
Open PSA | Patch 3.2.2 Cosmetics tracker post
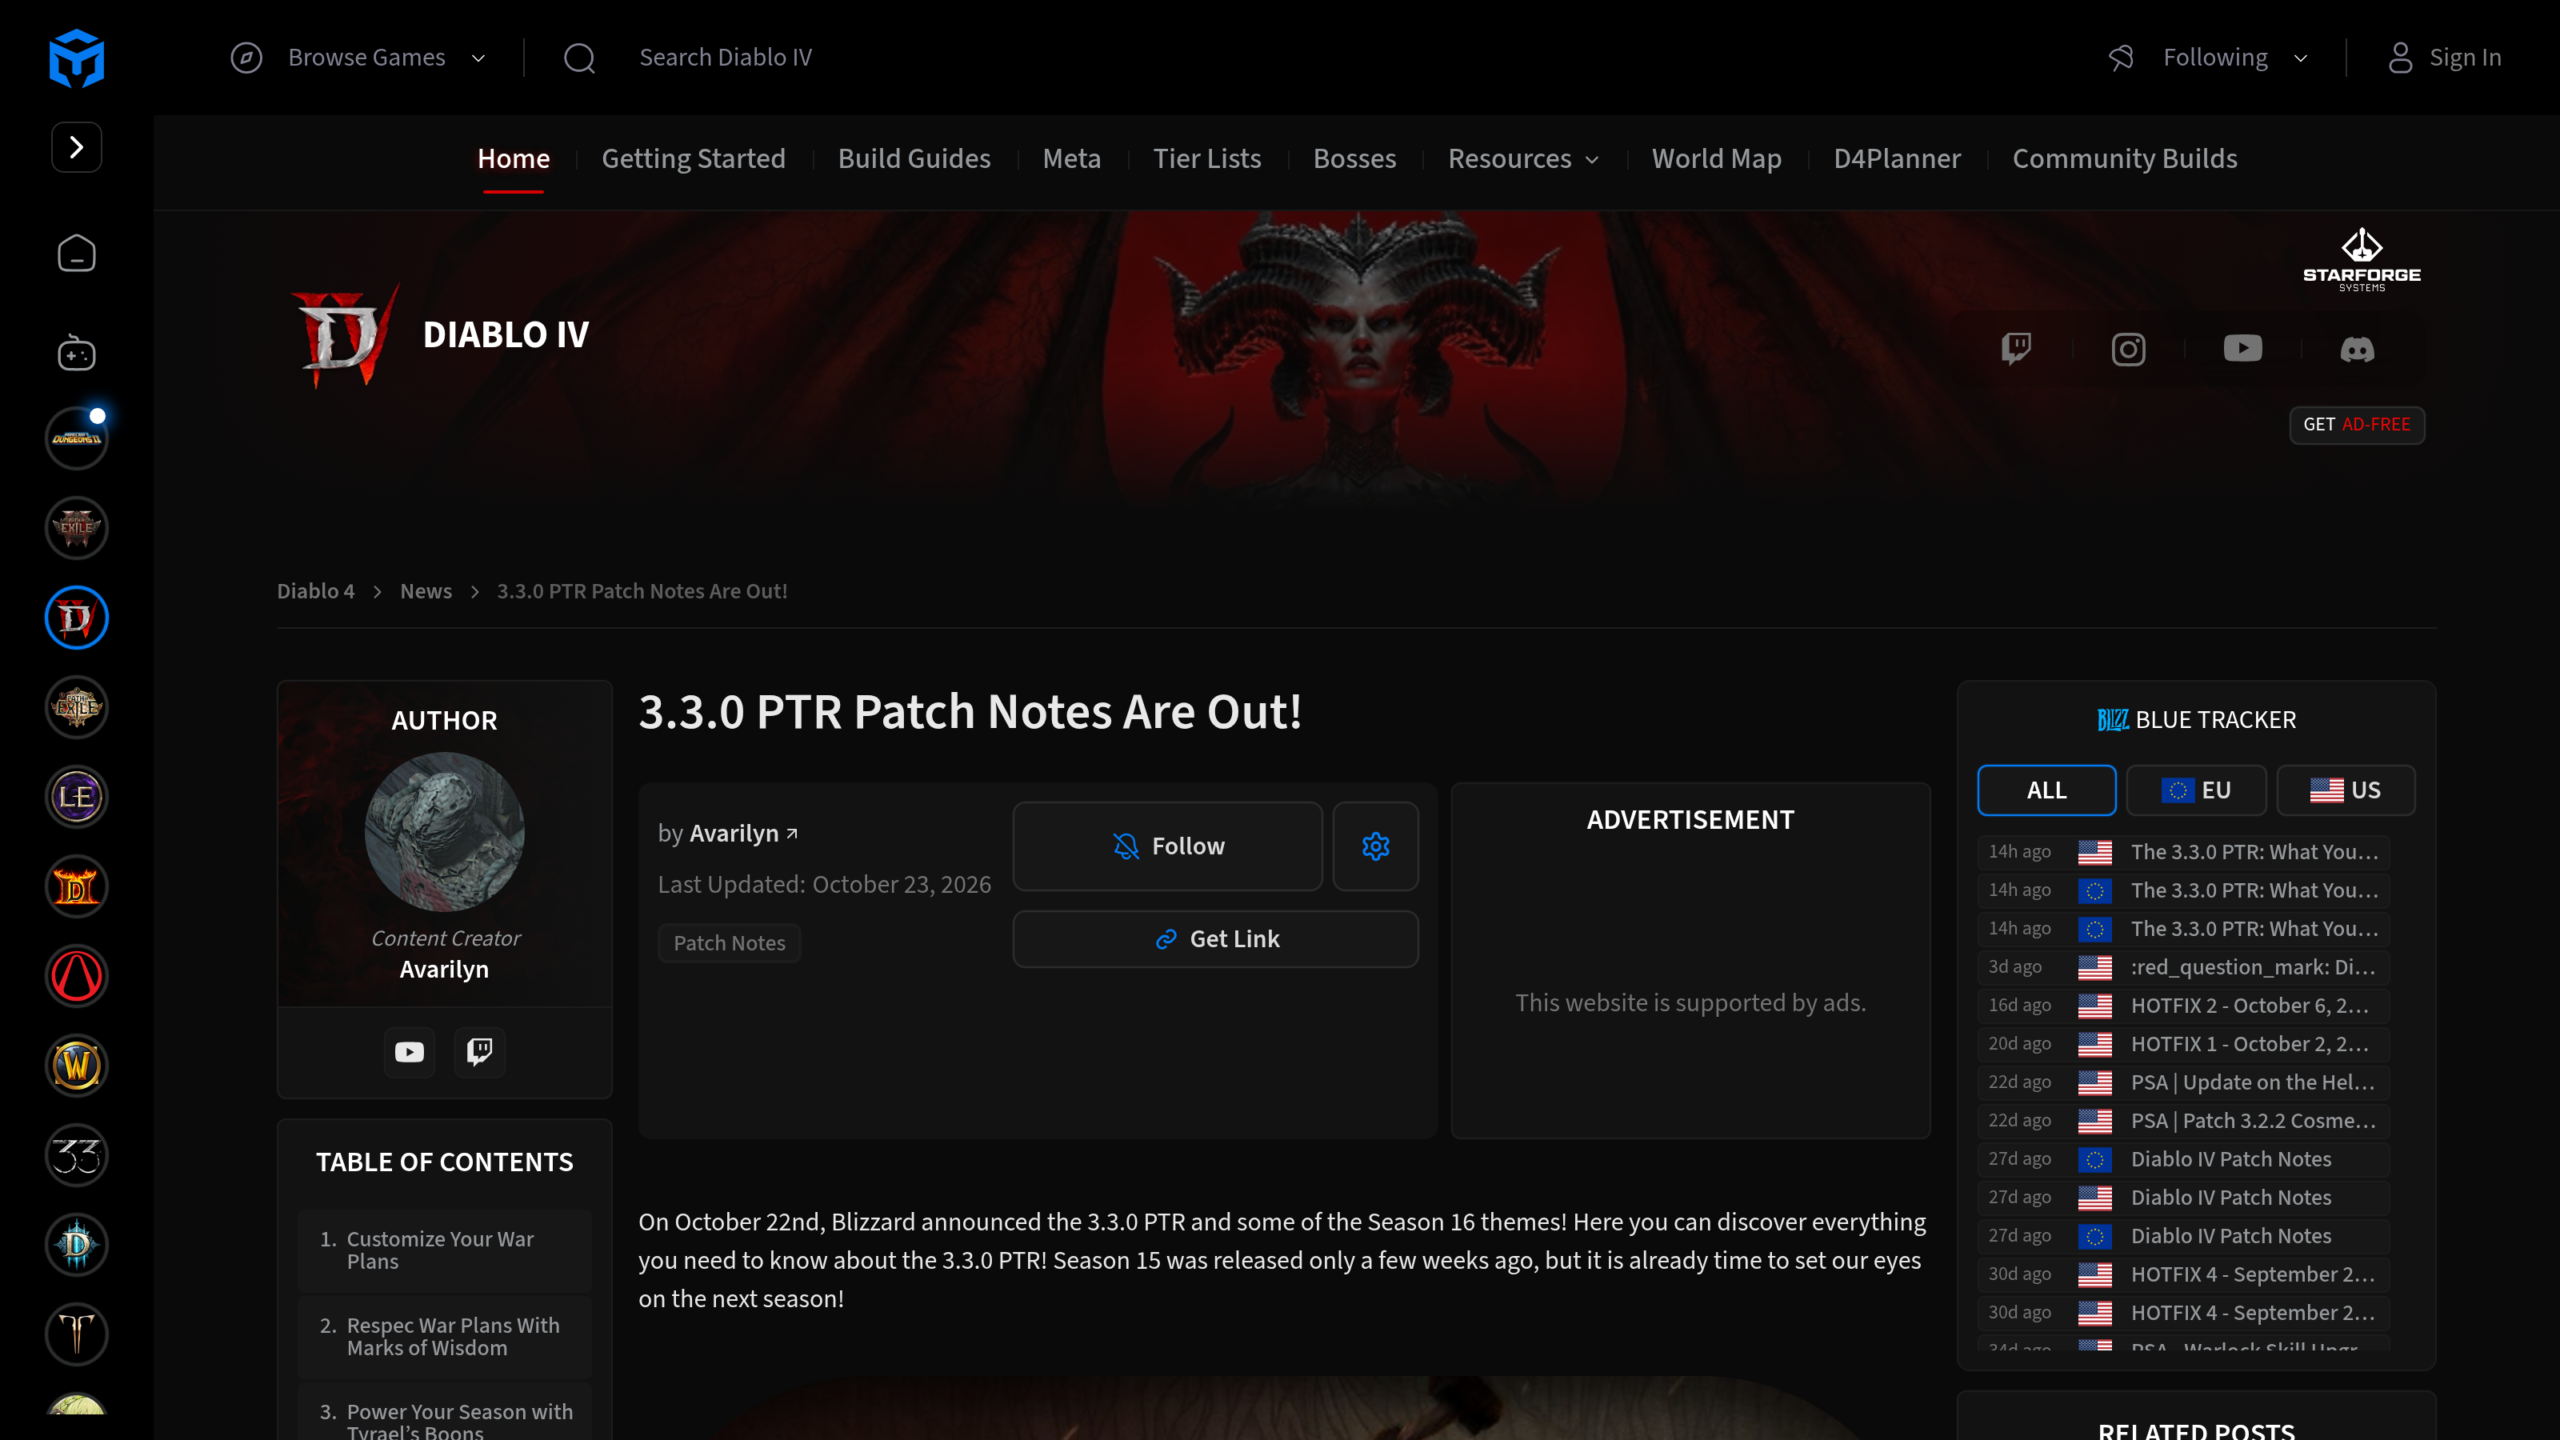coord(2183,1121)
